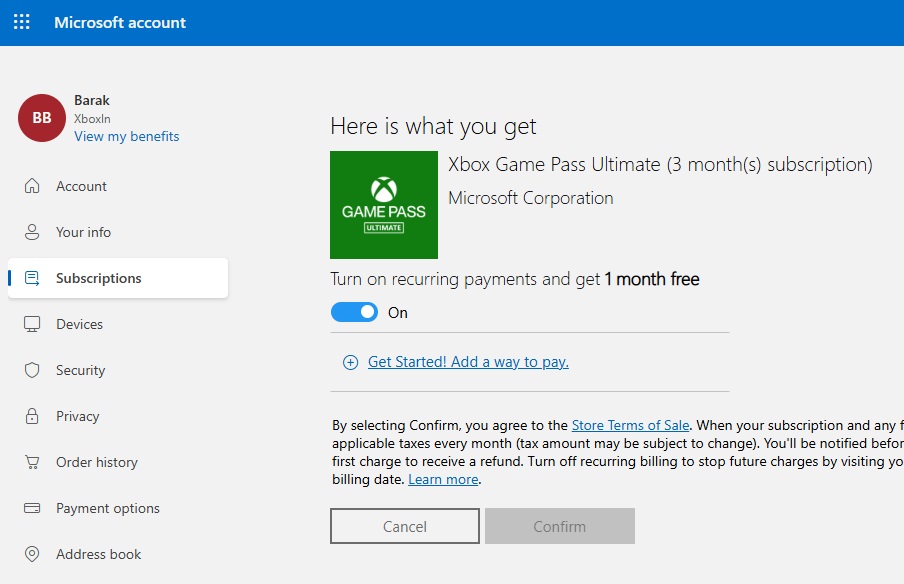Screen dimensions: 904x584
Task: Select Payment options in the sidebar
Action: pyautogui.click(x=108, y=508)
